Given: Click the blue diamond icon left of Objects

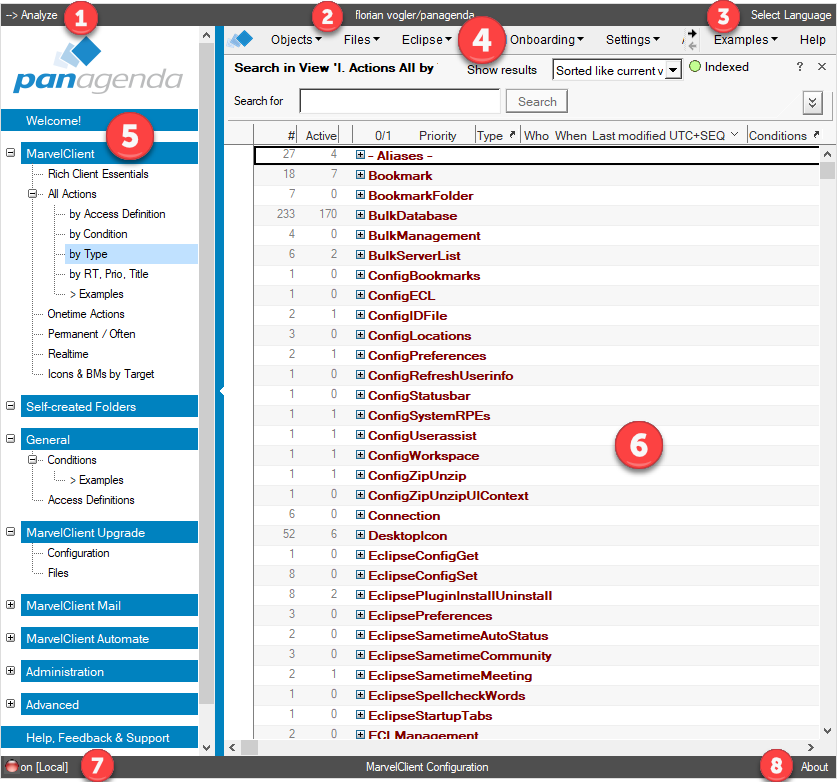Looking at the screenshot, I should pos(240,40).
